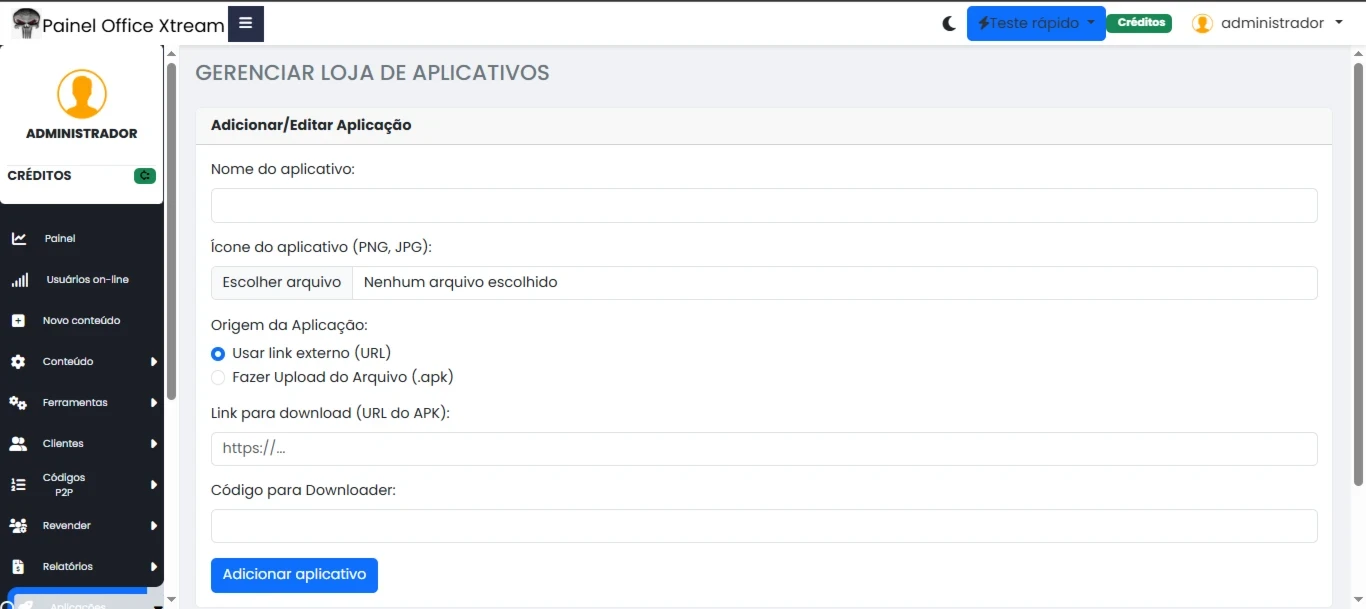This screenshot has height=609, width=1366.
Task: Click the green credits refresh icon
Action: coord(145,176)
